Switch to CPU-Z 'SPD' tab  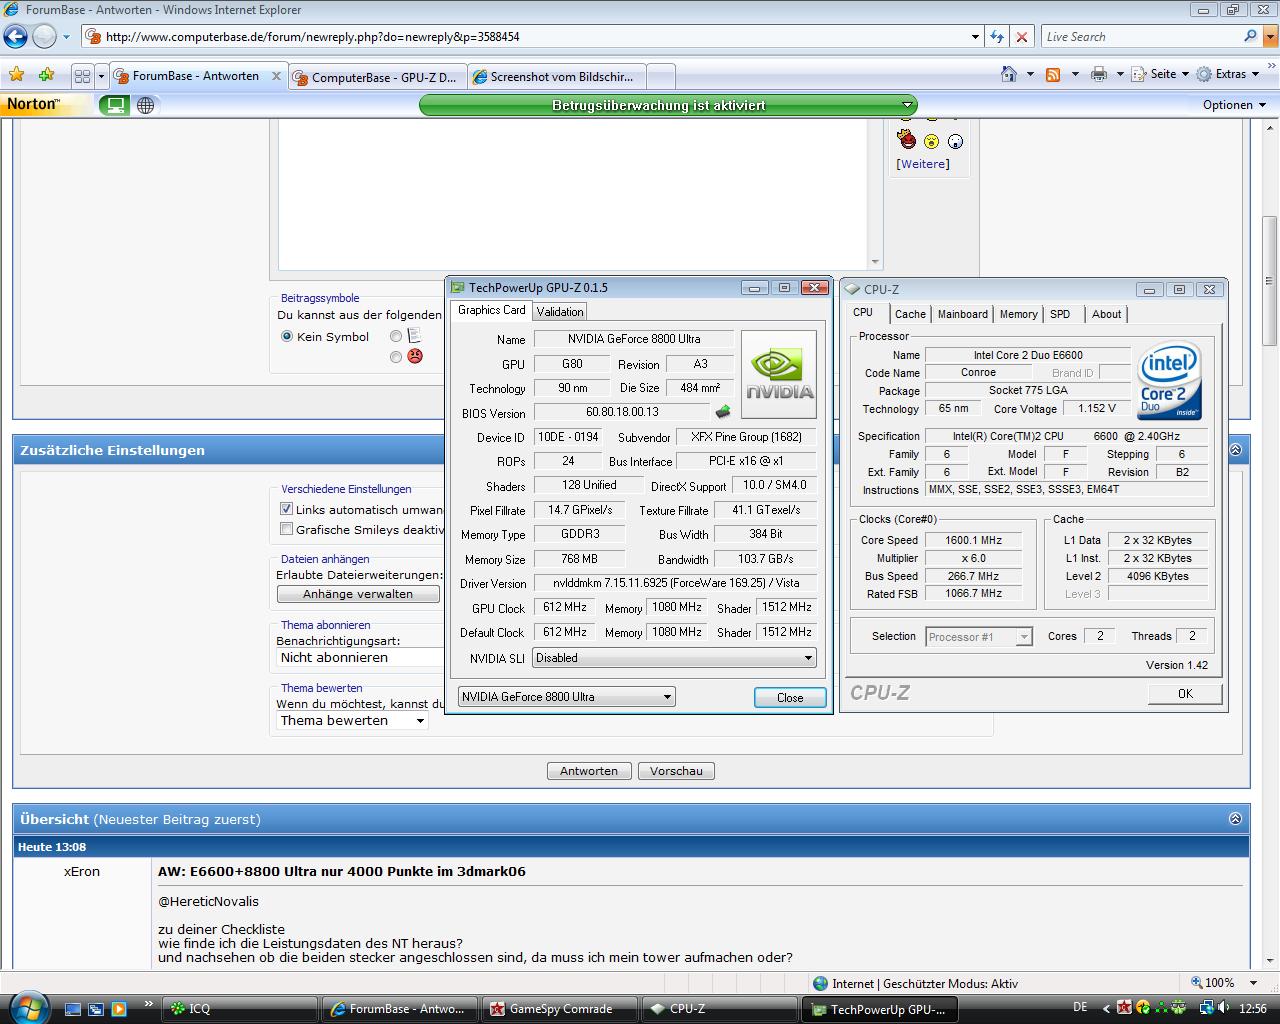coord(1060,314)
